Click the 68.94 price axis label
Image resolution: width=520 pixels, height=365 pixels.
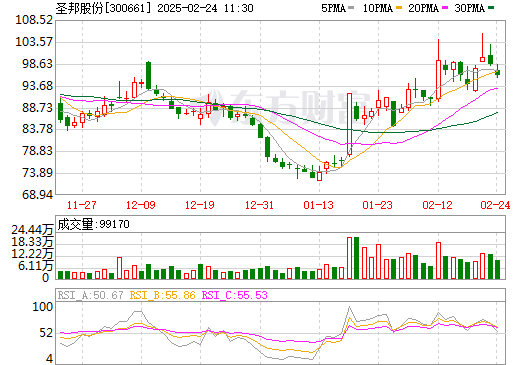point(37,194)
